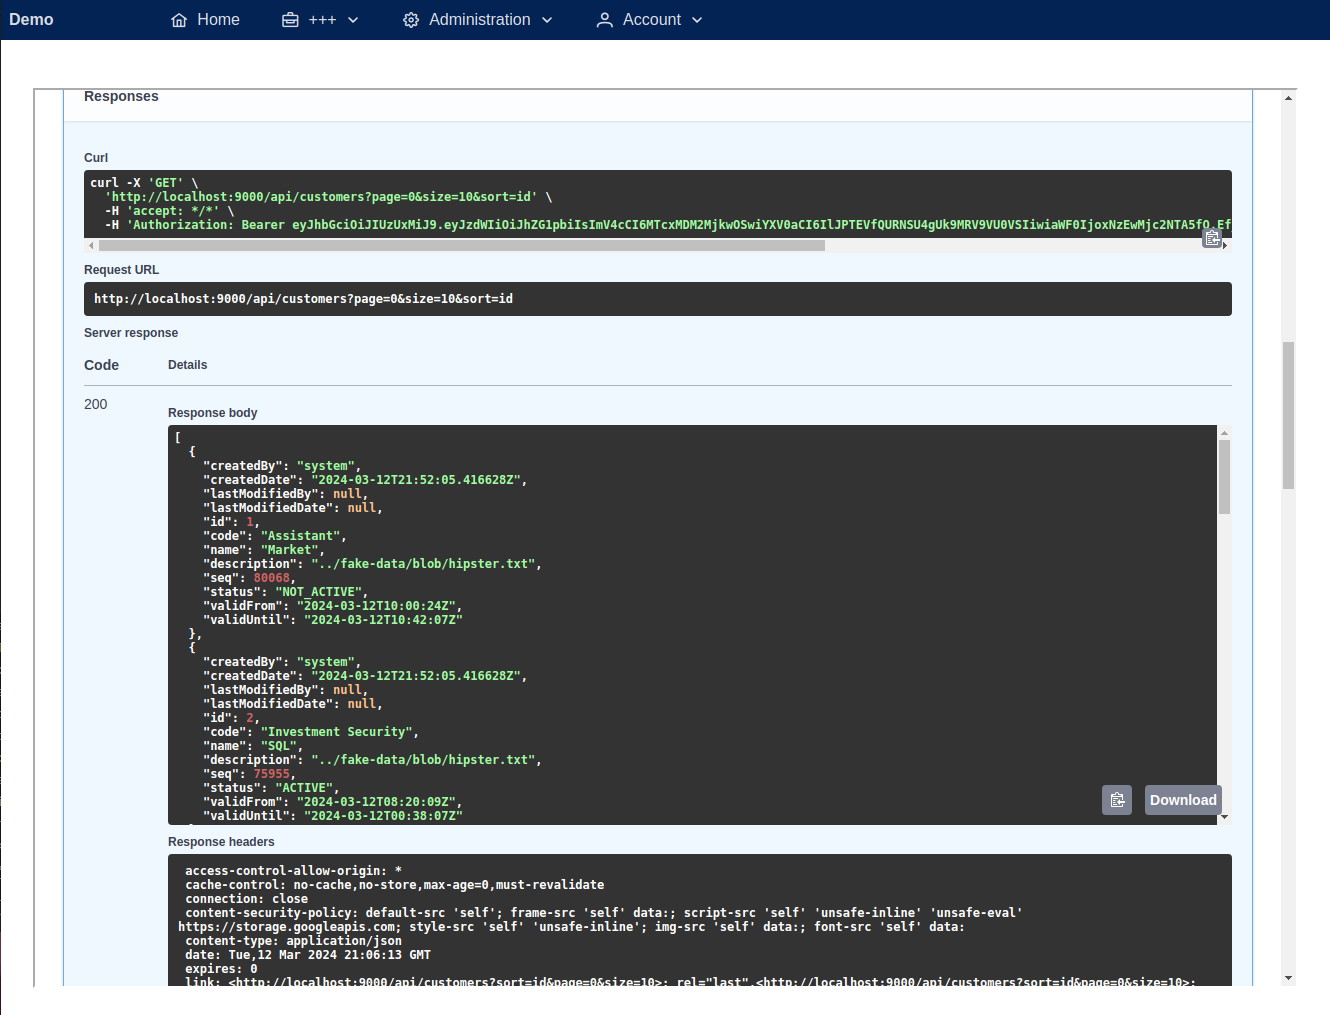Copy the curl command to clipboard
Image resolution: width=1330 pixels, height=1015 pixels.
coord(1212,238)
